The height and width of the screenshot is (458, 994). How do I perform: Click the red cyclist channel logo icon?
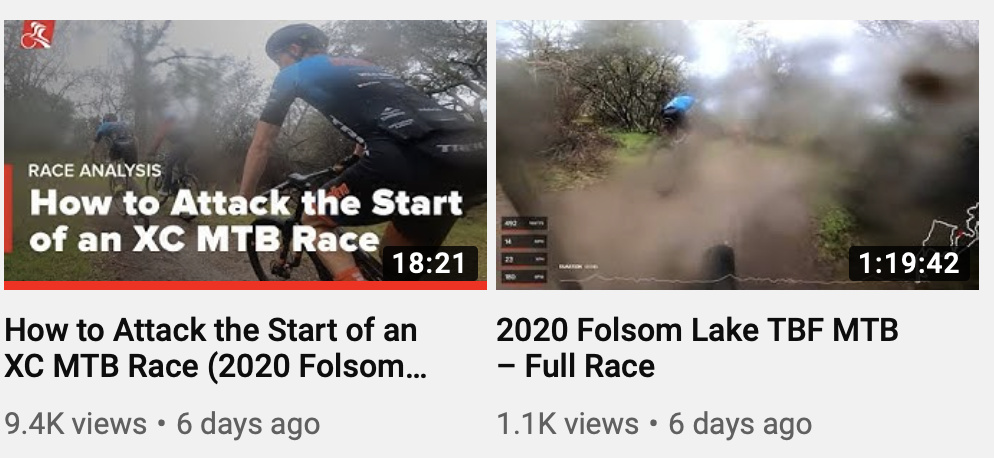click(x=37, y=34)
